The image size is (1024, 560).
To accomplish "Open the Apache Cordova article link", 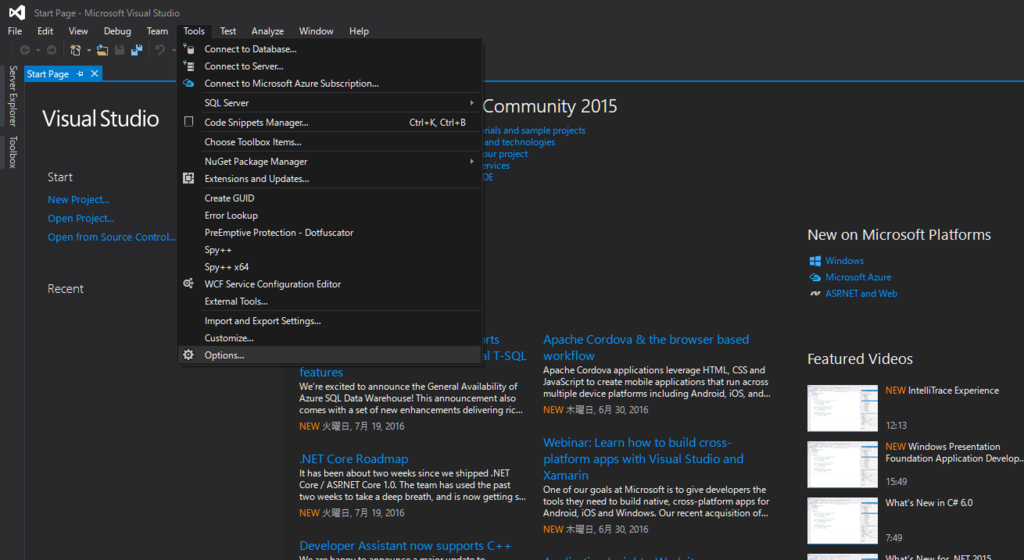I will tap(646, 348).
